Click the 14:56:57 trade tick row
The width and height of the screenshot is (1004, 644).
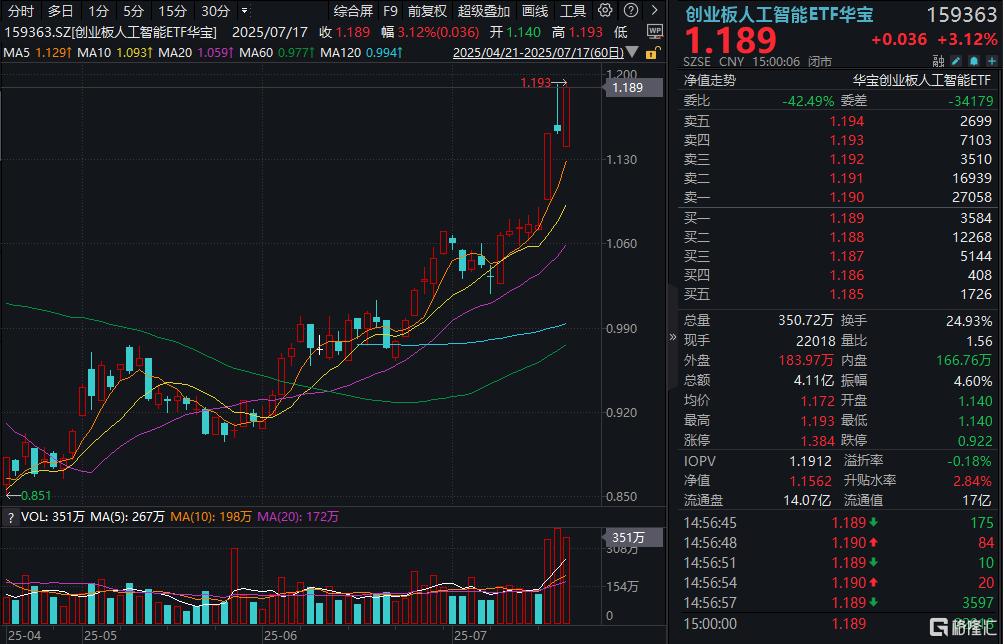click(x=838, y=603)
